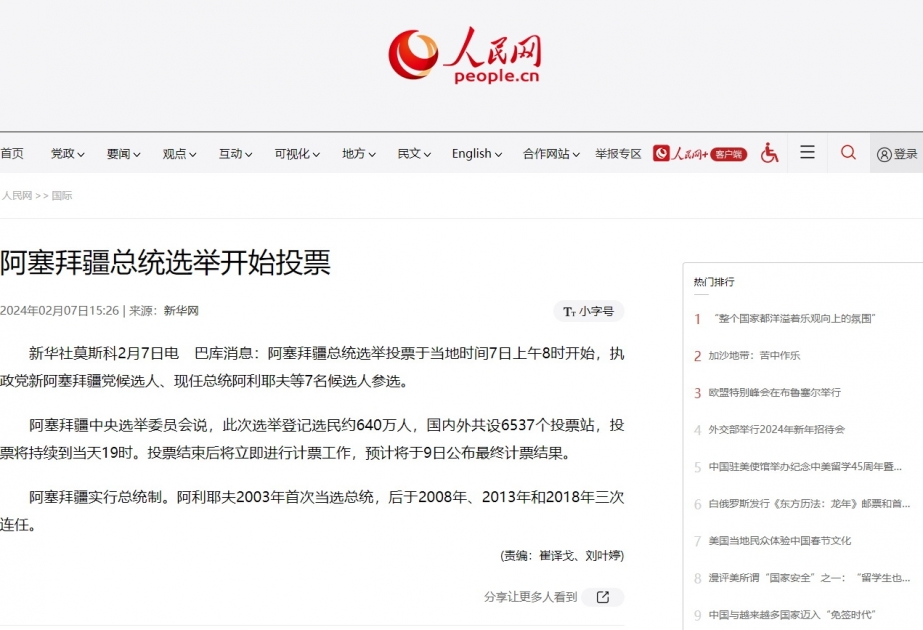Open ranked article 白俄罗斯发行《东方历法：龙年》邮票
The width and height of the screenshot is (923, 630).
pos(809,504)
